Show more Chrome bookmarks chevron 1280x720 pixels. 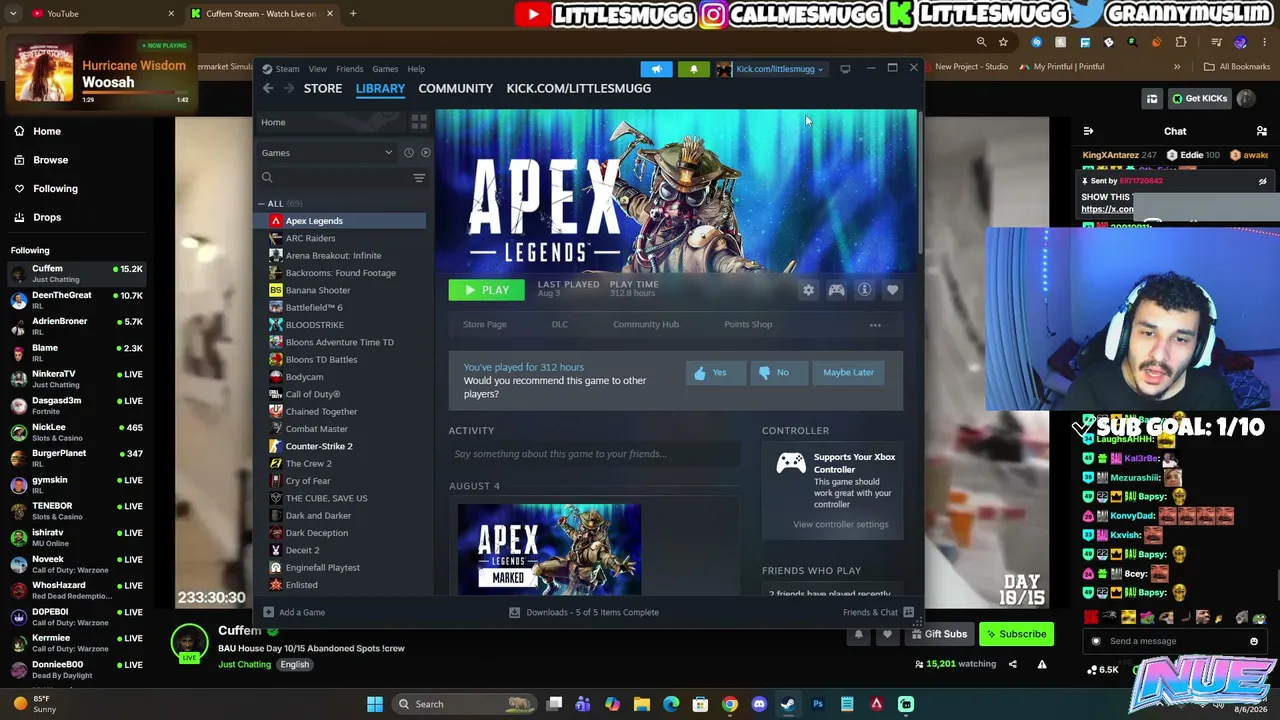pyautogui.click(x=1176, y=67)
